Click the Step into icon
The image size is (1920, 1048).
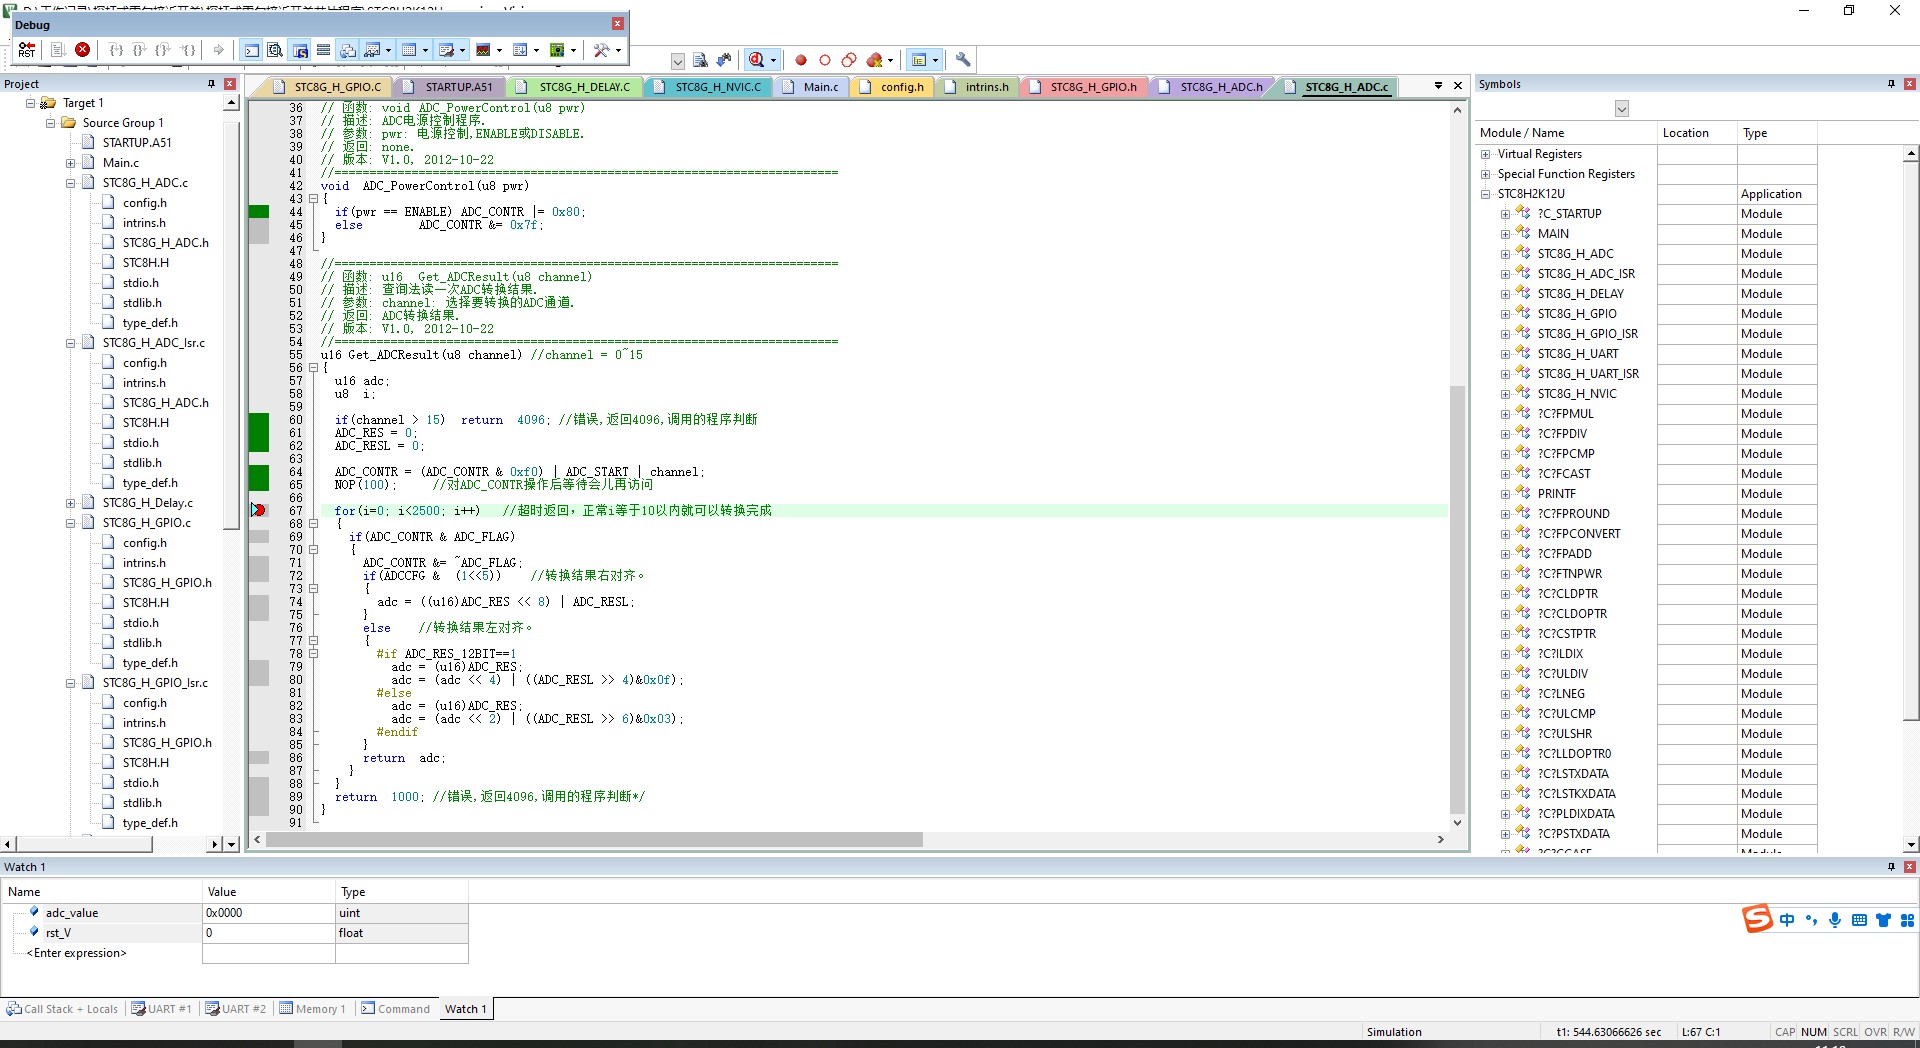coord(116,50)
